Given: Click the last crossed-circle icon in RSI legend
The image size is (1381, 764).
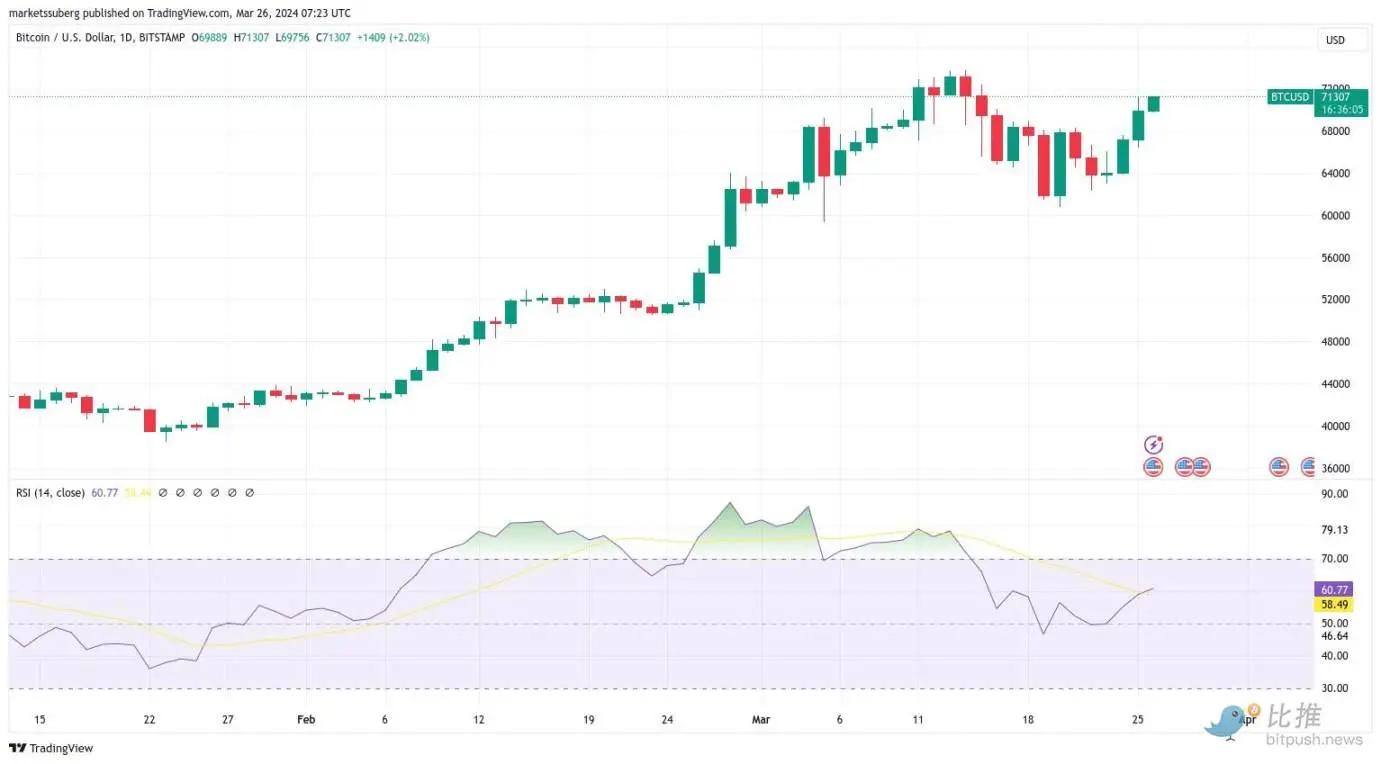Looking at the screenshot, I should pos(250,493).
